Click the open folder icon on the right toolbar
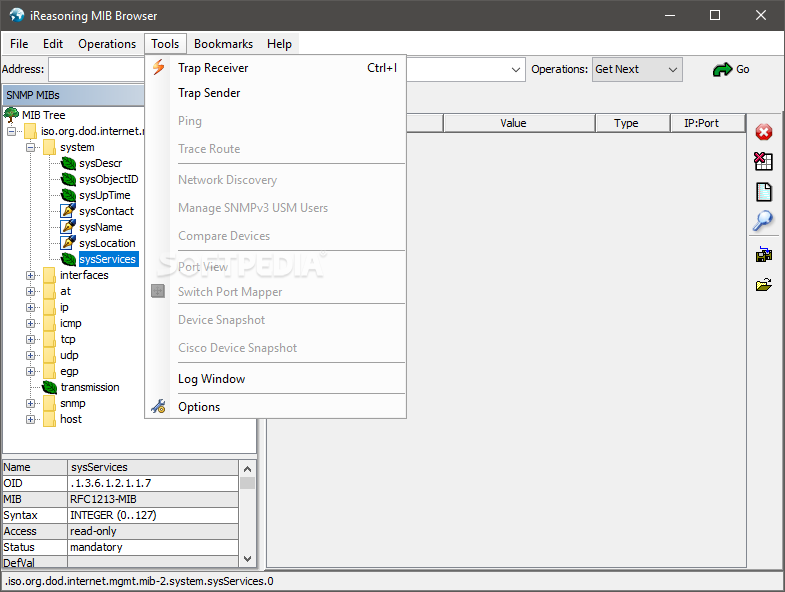The image size is (785, 592). 763,285
